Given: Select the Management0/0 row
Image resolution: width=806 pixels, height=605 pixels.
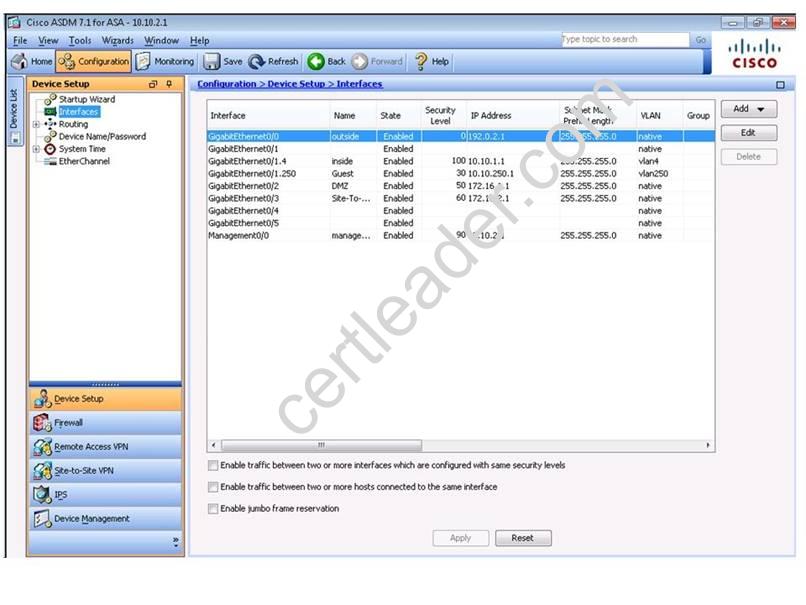Looking at the screenshot, I should point(461,235).
